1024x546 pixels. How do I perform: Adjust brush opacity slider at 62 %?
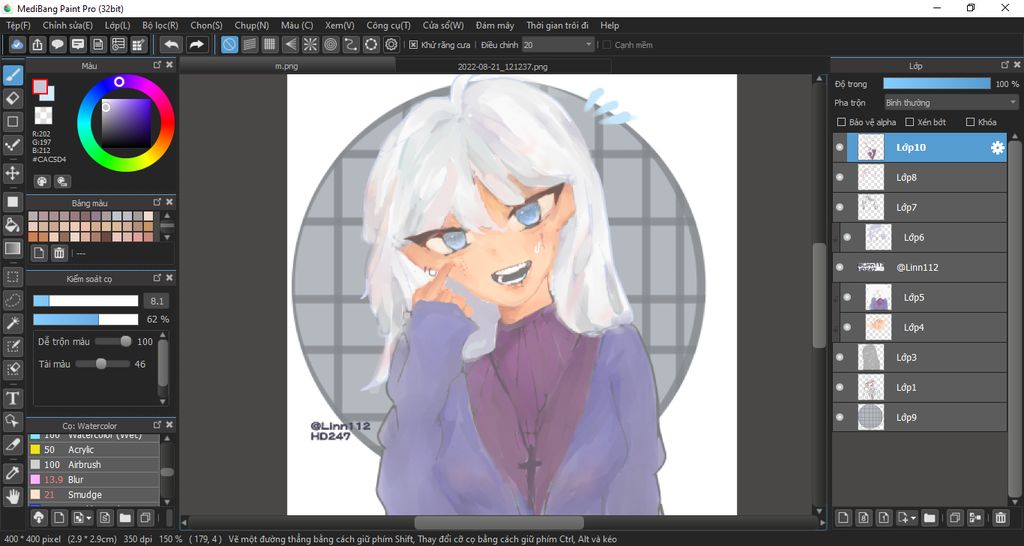click(86, 319)
